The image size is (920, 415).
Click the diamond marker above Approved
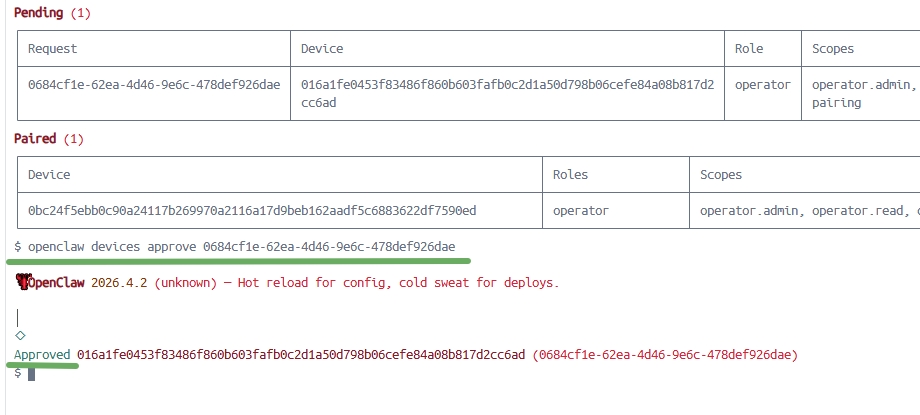[x=20, y=336]
